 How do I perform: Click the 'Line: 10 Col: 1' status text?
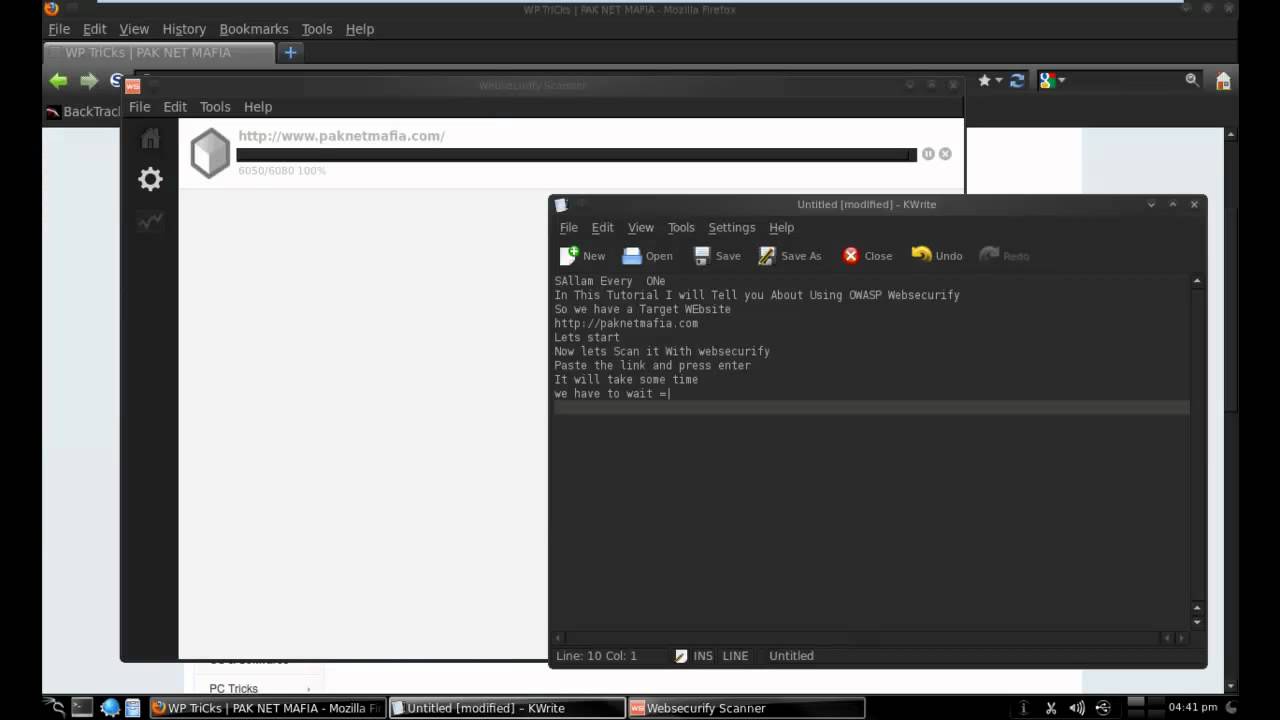596,656
